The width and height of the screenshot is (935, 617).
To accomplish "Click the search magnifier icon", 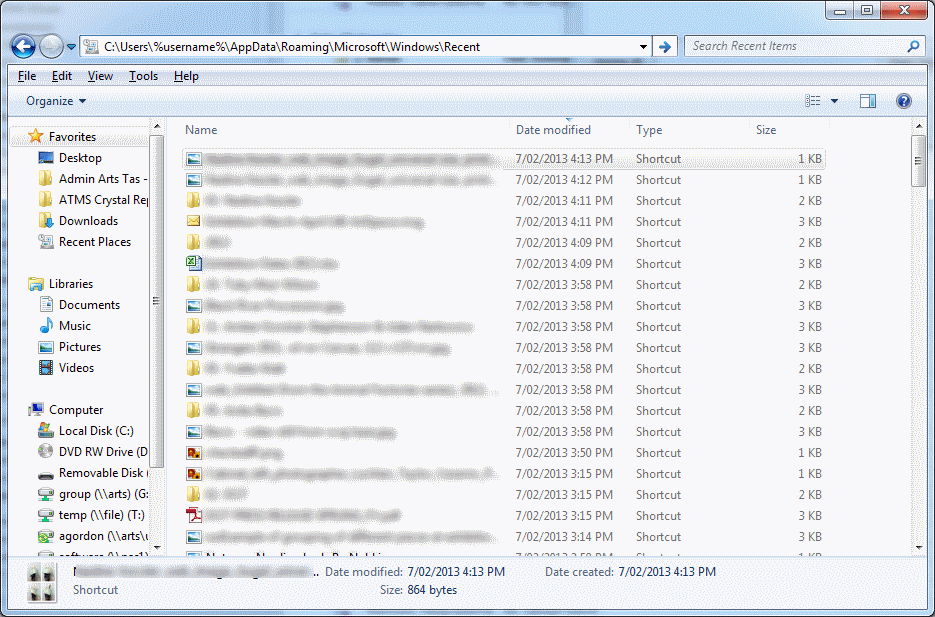I will pos(912,46).
